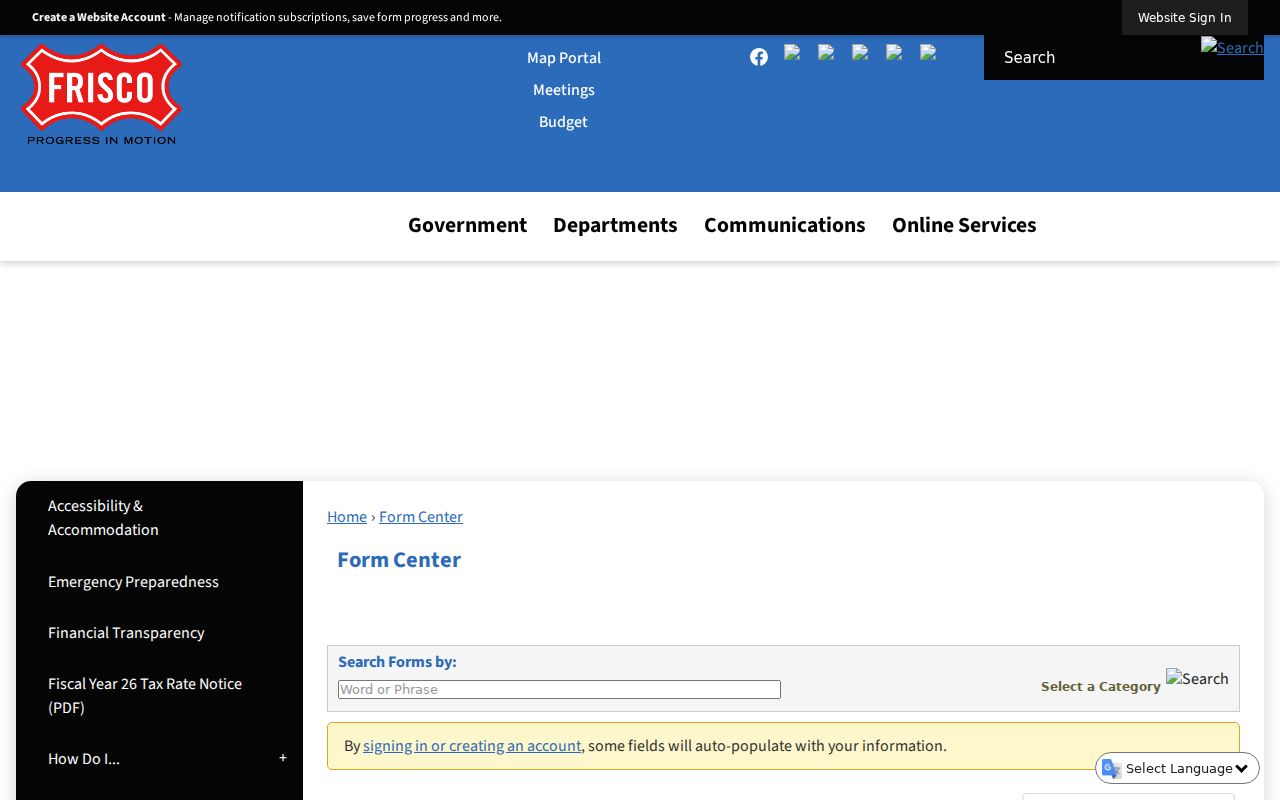Click the Frisco Progress in Motion logo
Screen dimensions: 1280x800
tap(101, 96)
